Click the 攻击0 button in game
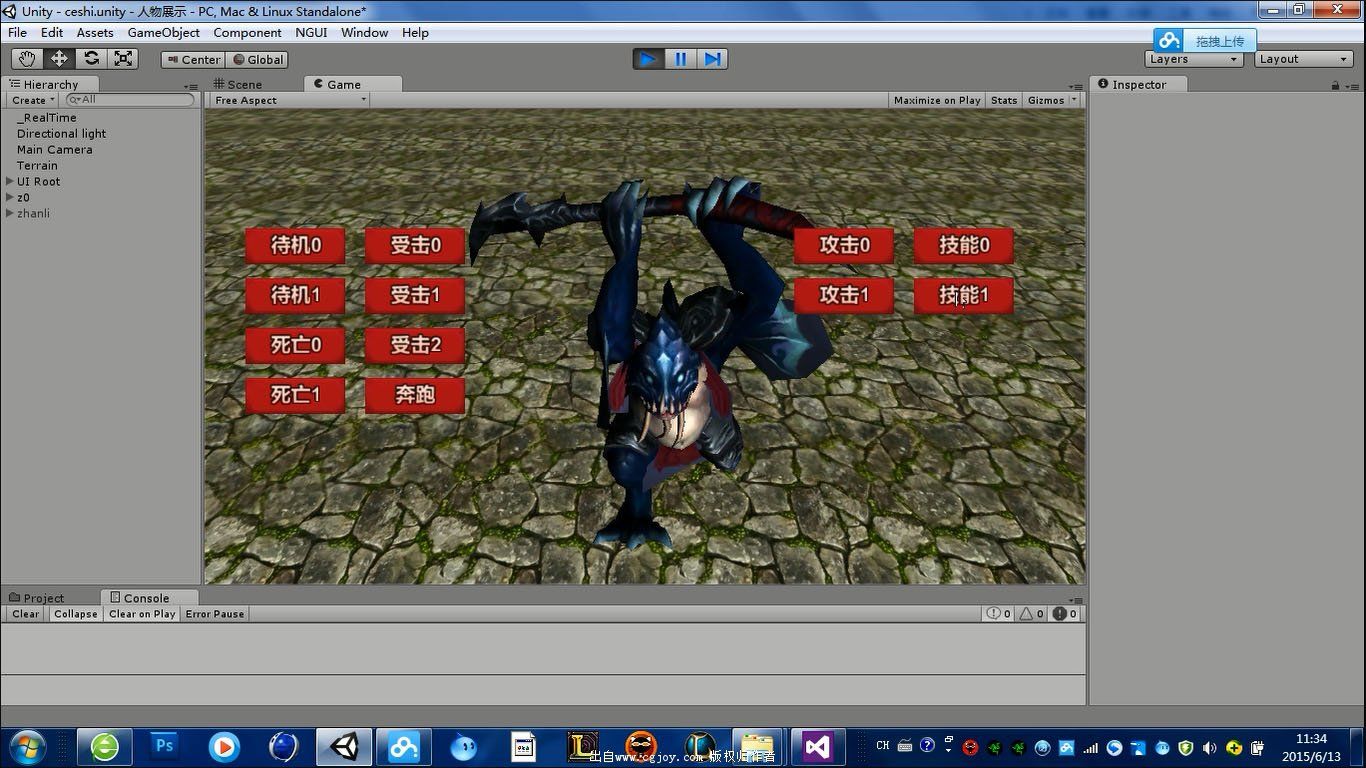 (844, 245)
